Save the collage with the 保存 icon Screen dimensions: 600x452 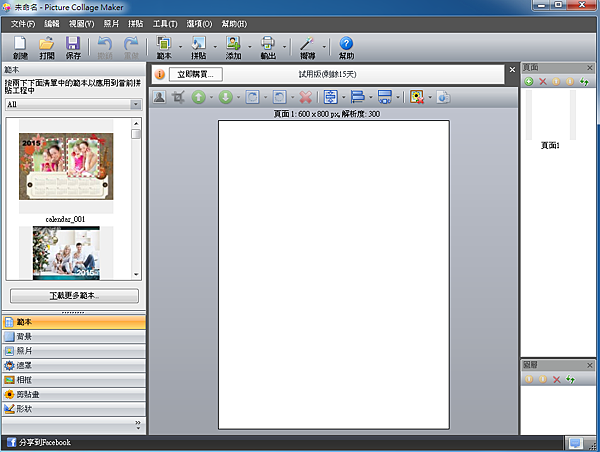72,45
